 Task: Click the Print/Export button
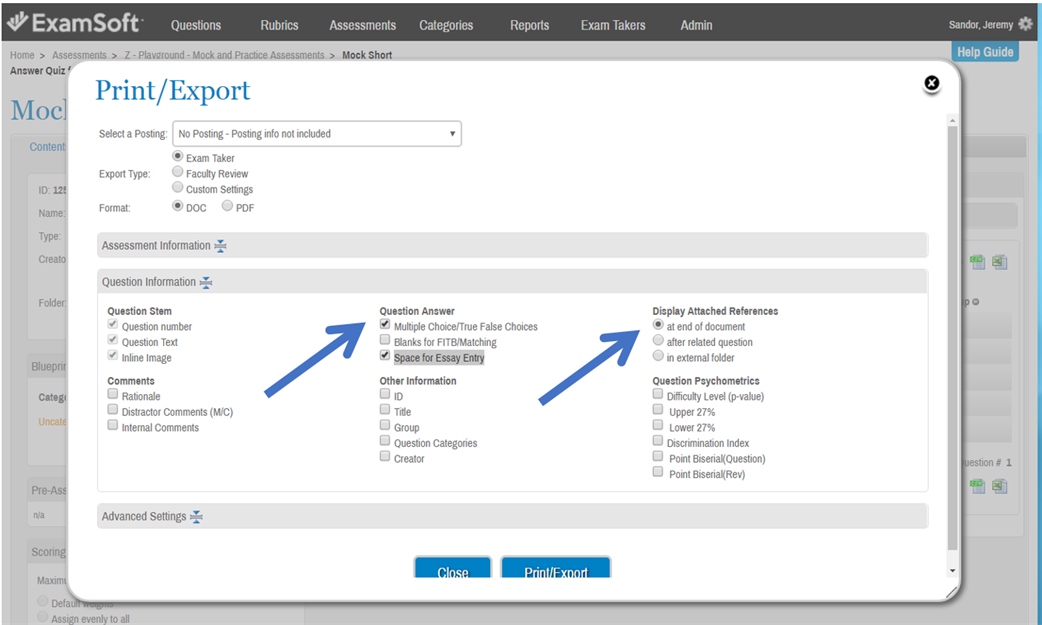pos(556,568)
